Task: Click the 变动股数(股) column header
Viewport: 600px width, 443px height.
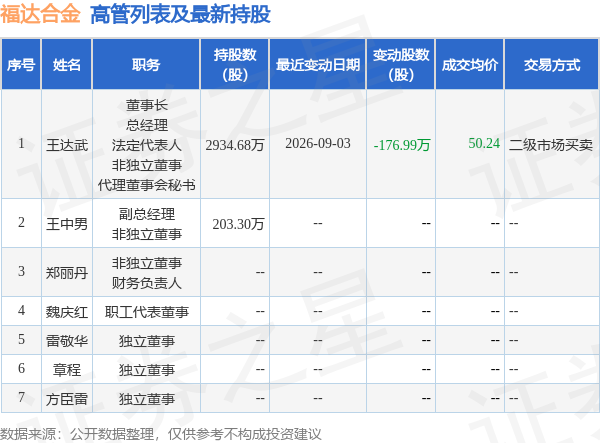Action: [401, 65]
